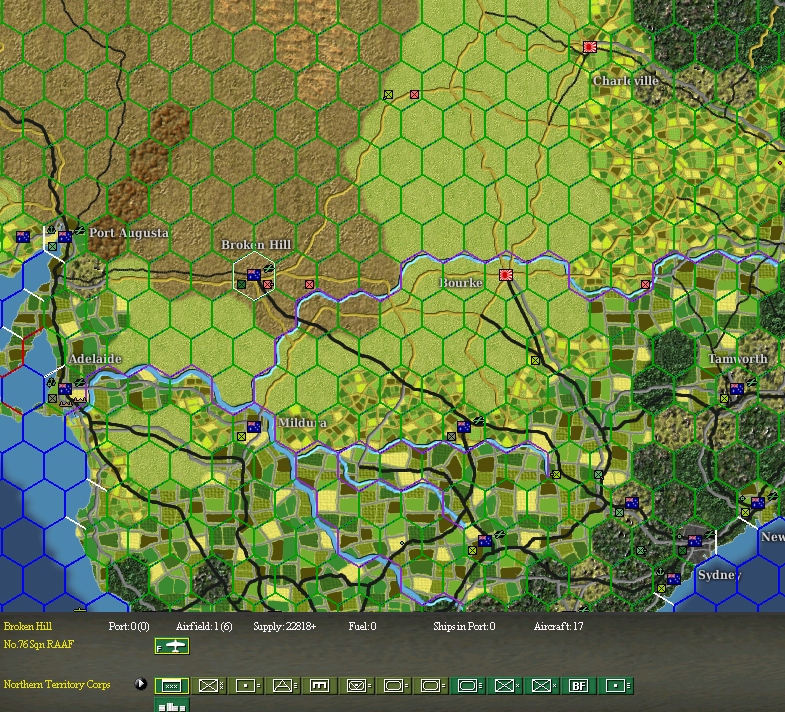Click the Australian flag at Port Augusta
785x712 pixels.
(x=65, y=237)
